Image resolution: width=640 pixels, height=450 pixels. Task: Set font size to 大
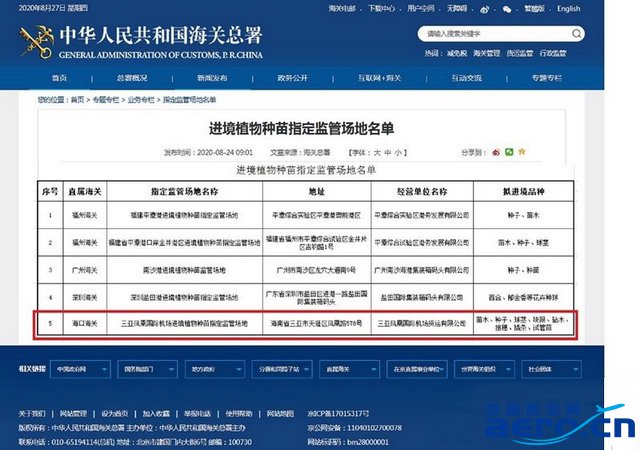click(377, 153)
